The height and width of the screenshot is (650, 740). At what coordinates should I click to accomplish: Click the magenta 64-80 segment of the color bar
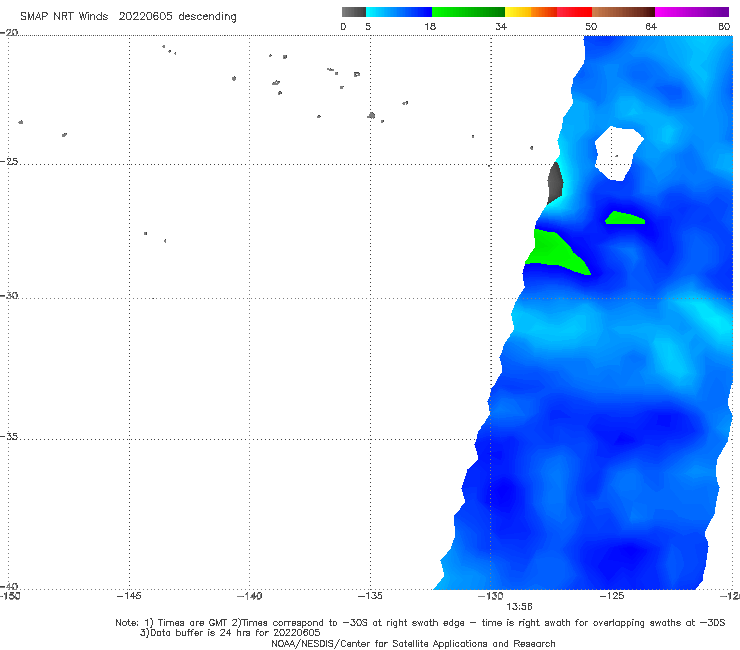tap(692, 12)
